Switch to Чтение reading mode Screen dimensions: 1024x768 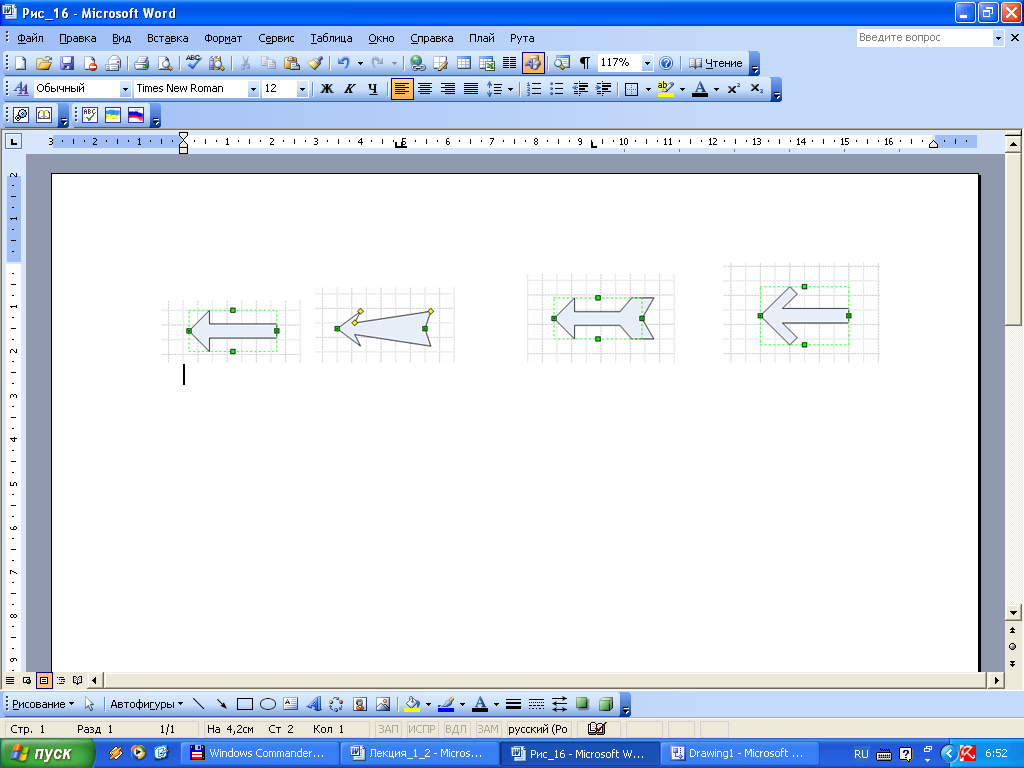click(x=716, y=63)
